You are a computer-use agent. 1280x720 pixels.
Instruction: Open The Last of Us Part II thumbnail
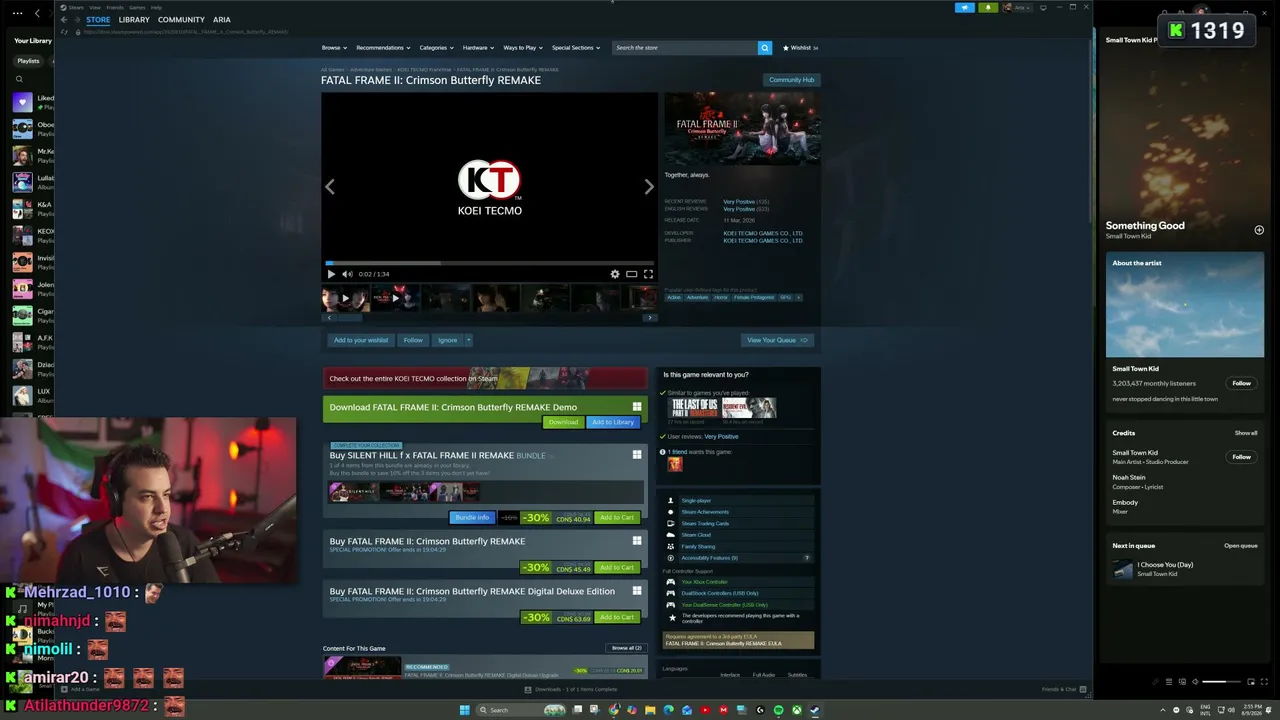pyautogui.click(x=693, y=408)
